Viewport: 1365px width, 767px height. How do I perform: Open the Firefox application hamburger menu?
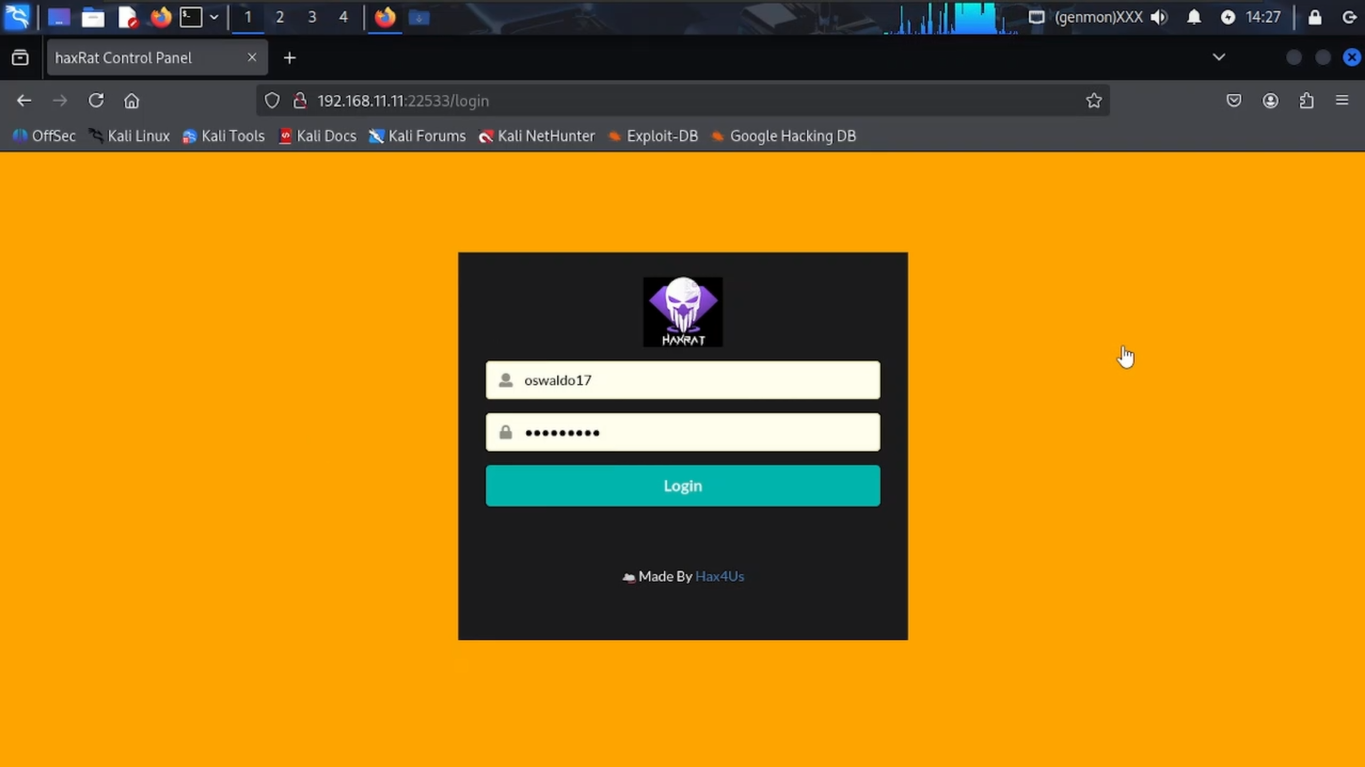click(x=1342, y=101)
